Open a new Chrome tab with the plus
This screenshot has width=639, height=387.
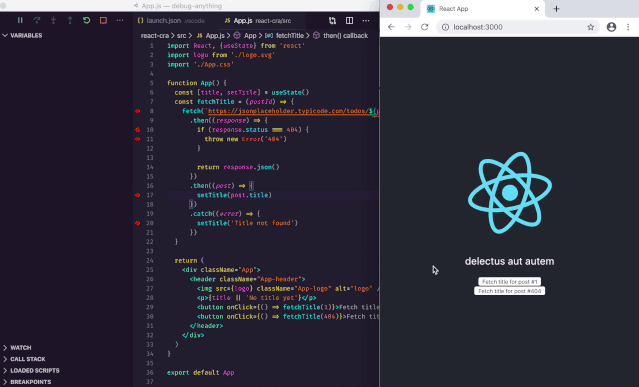pyautogui.click(x=556, y=9)
